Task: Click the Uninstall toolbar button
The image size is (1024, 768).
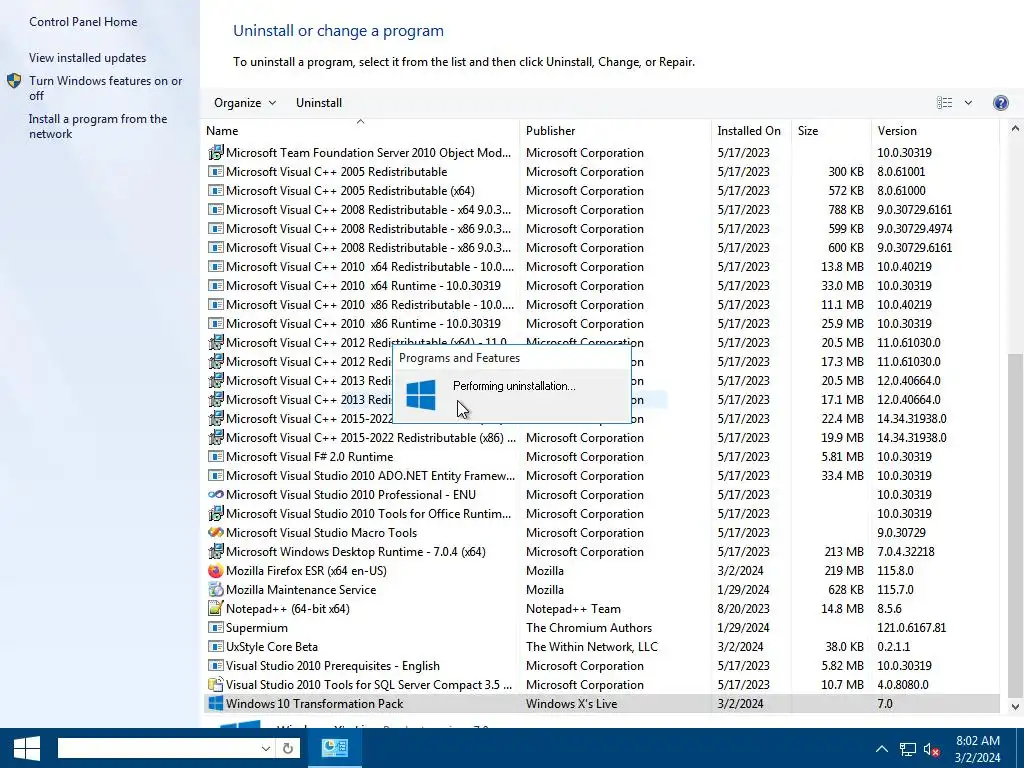Action: point(319,103)
